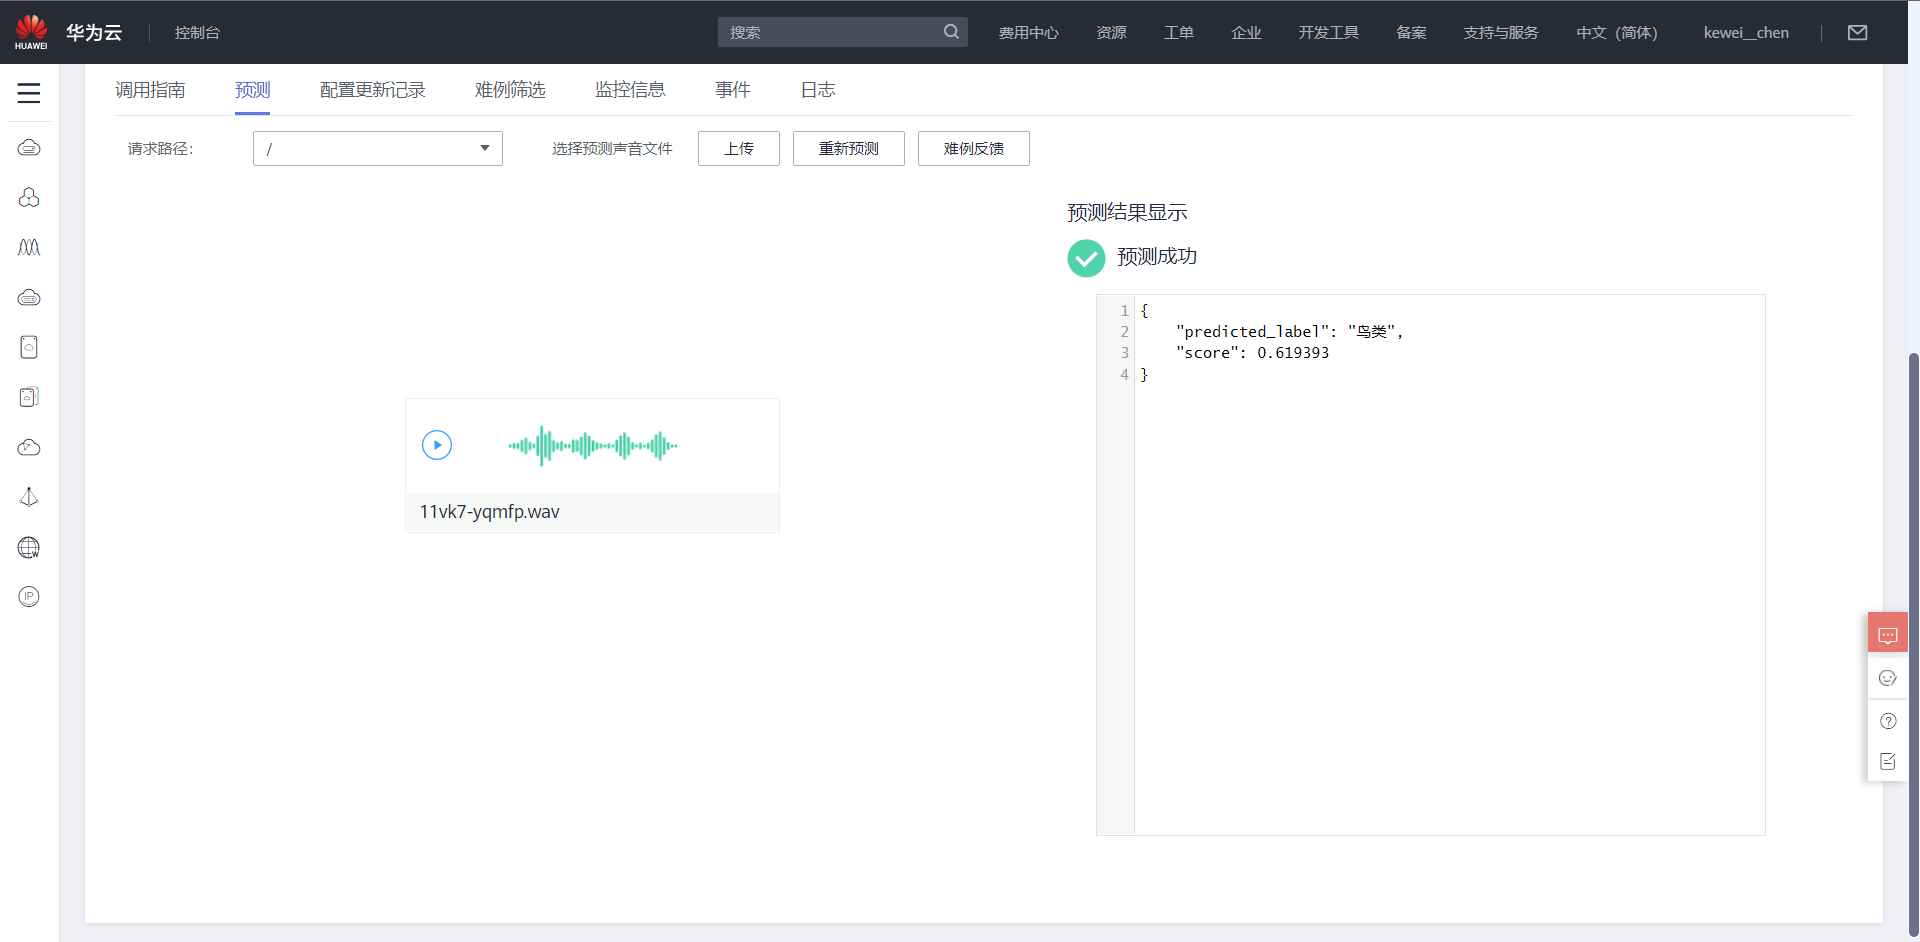Switch to the 难例筛选 tab
Screen dimensions: 1920x942
510,90
